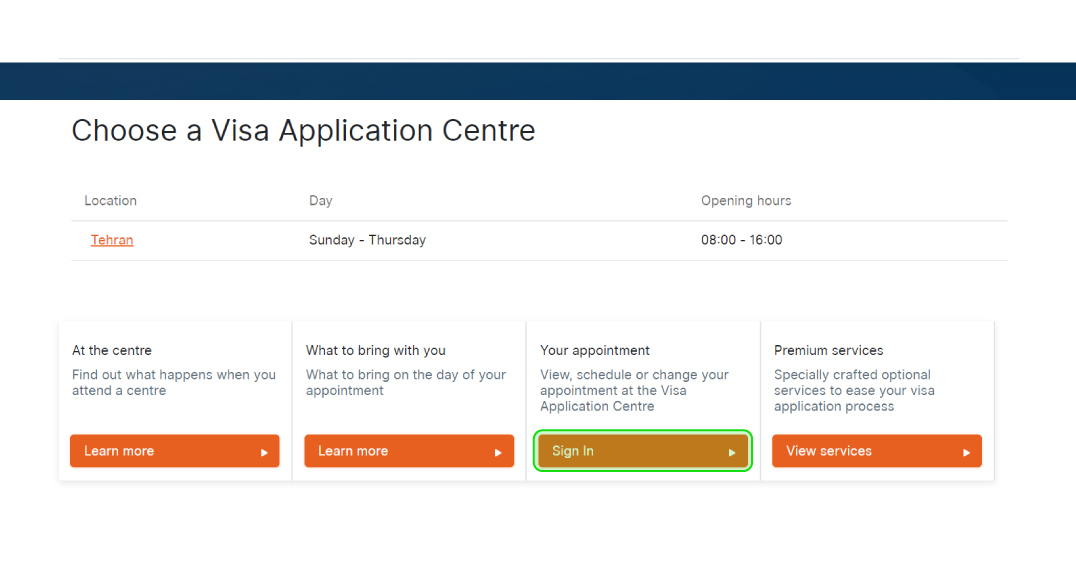1076x571 pixels.
Task: Click the Your appointment card title
Action: coord(595,351)
